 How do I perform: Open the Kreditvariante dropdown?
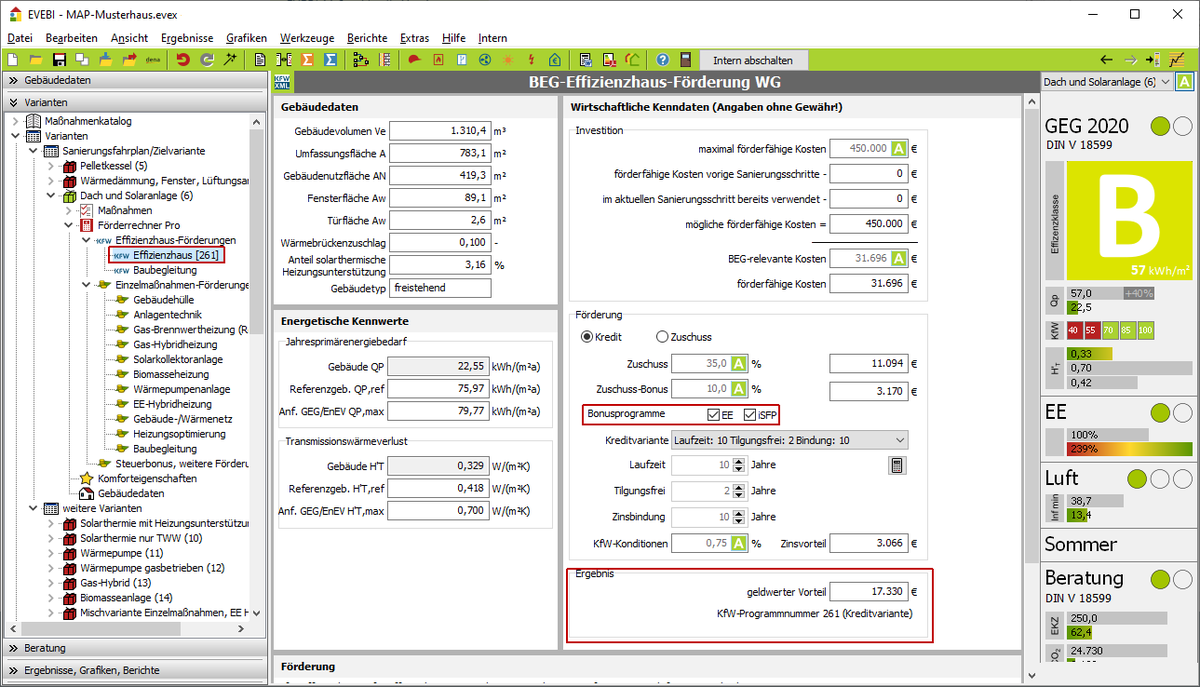[789, 440]
